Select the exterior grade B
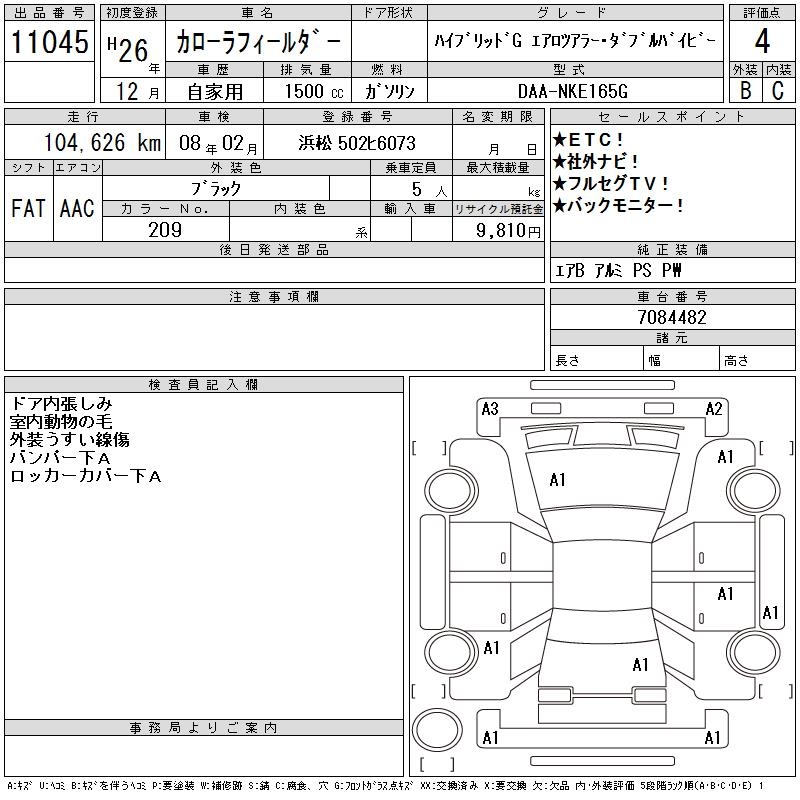This screenshot has width=800, height=800. coord(745,90)
